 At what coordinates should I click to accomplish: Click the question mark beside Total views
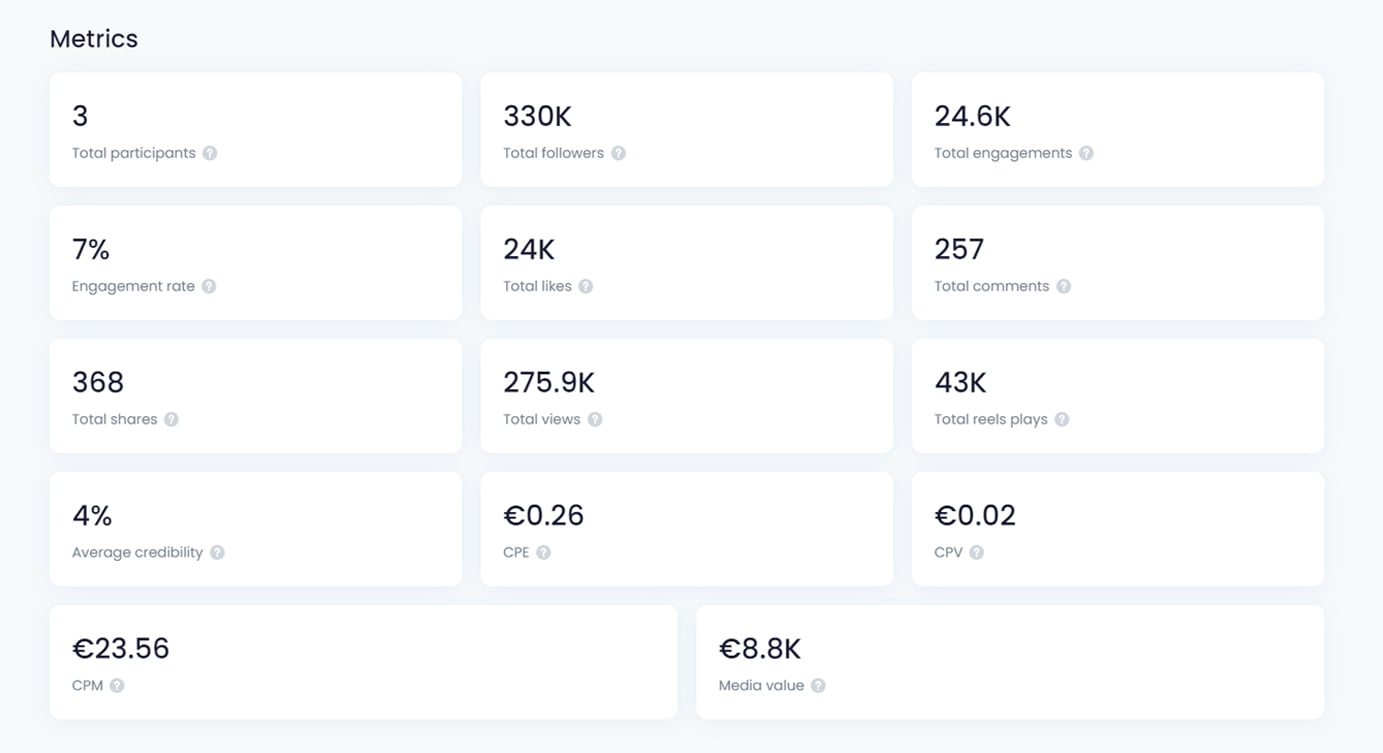point(595,419)
